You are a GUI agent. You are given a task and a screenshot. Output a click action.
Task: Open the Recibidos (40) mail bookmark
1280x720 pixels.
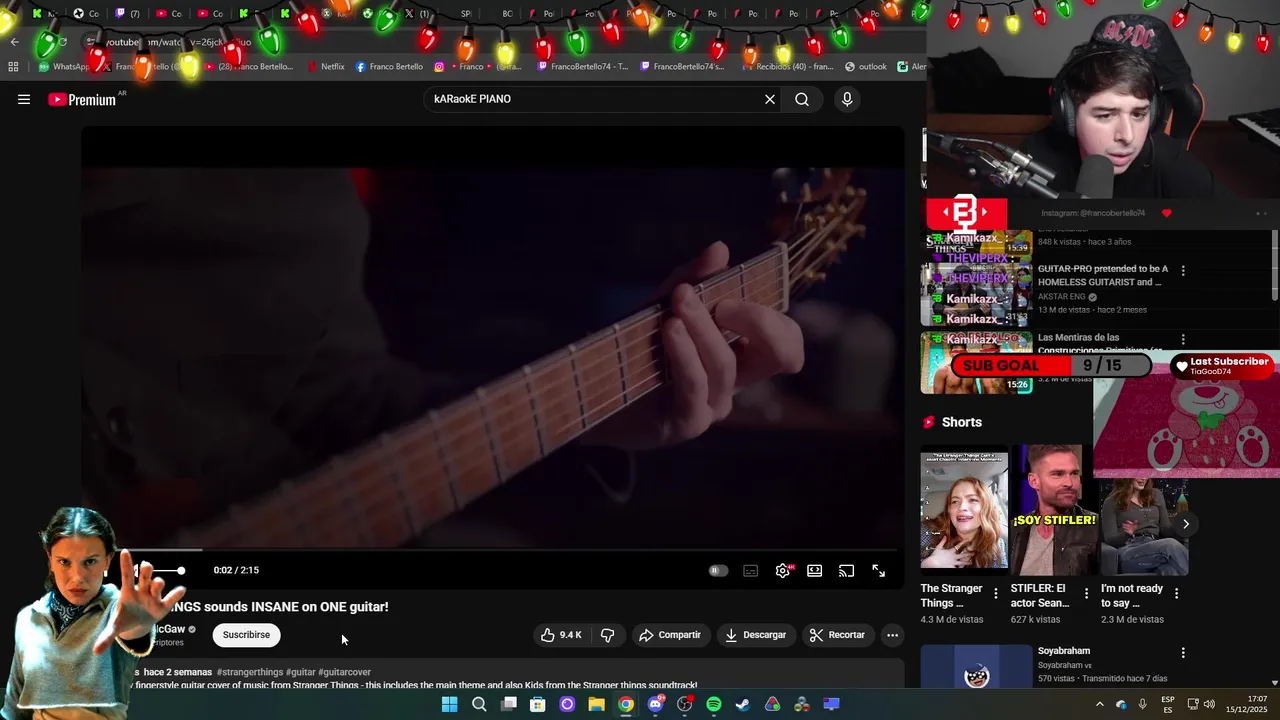click(788, 67)
